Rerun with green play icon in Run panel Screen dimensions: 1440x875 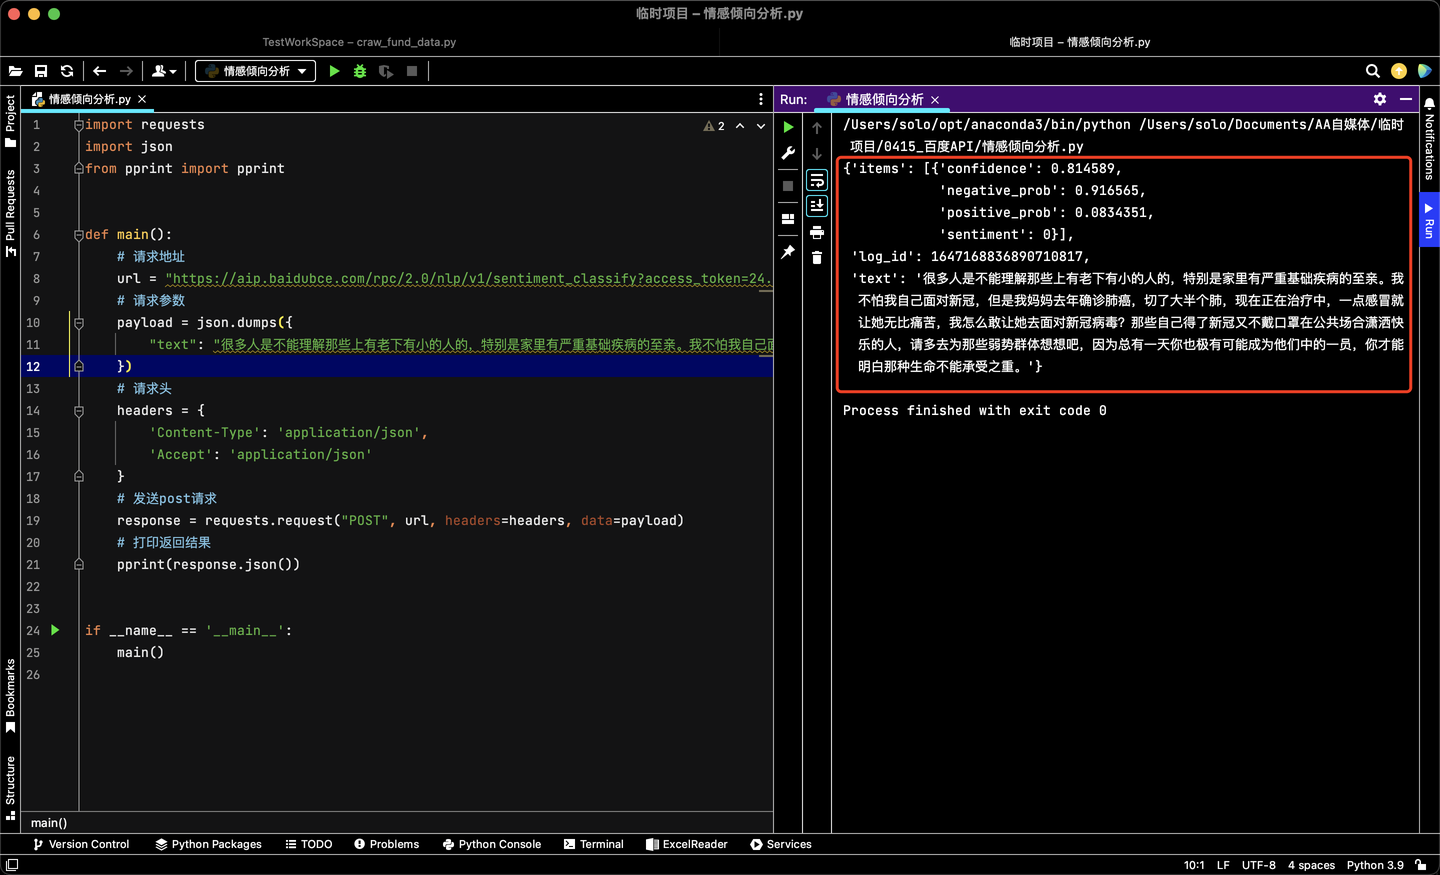788,127
